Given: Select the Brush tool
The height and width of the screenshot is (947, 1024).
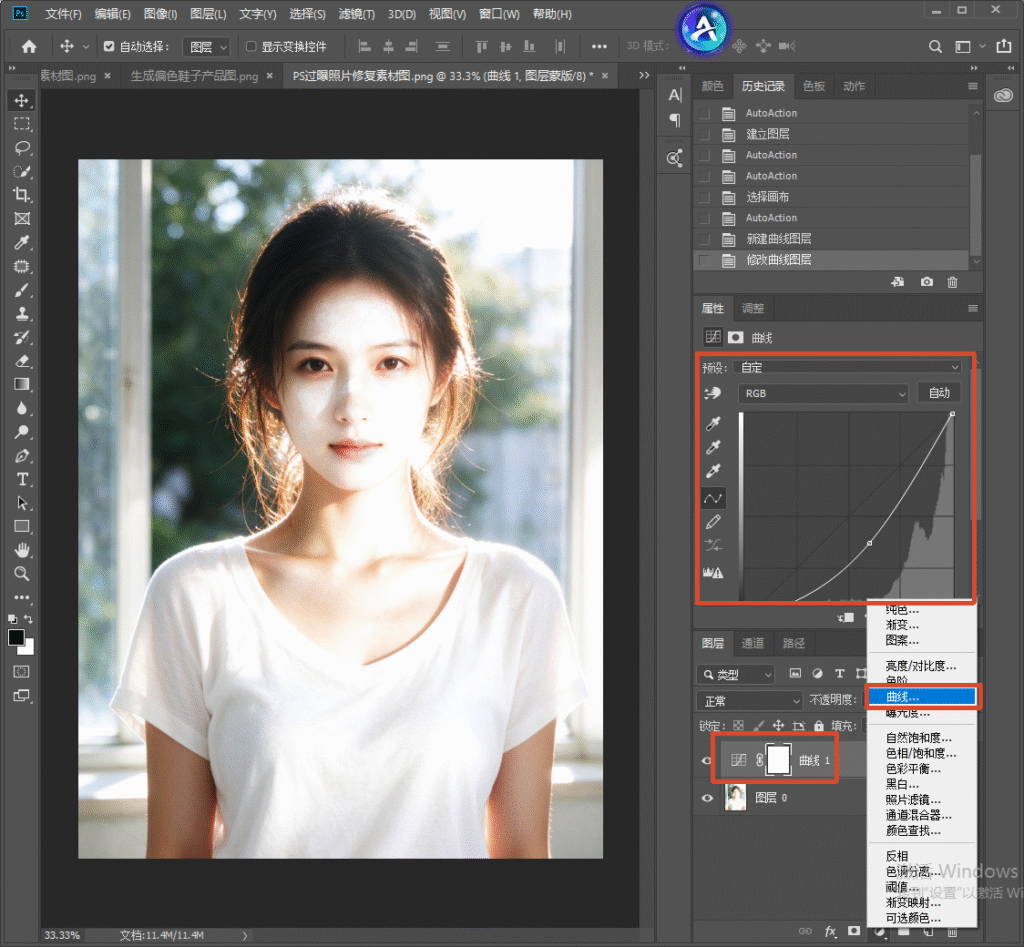Looking at the screenshot, I should pos(22,290).
